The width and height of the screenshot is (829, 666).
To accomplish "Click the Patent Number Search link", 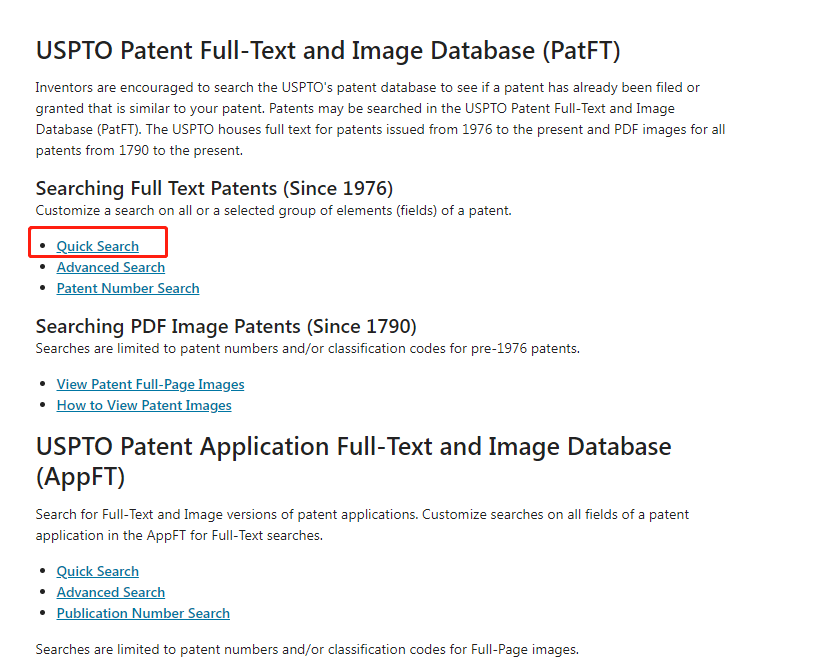I will click(127, 288).
